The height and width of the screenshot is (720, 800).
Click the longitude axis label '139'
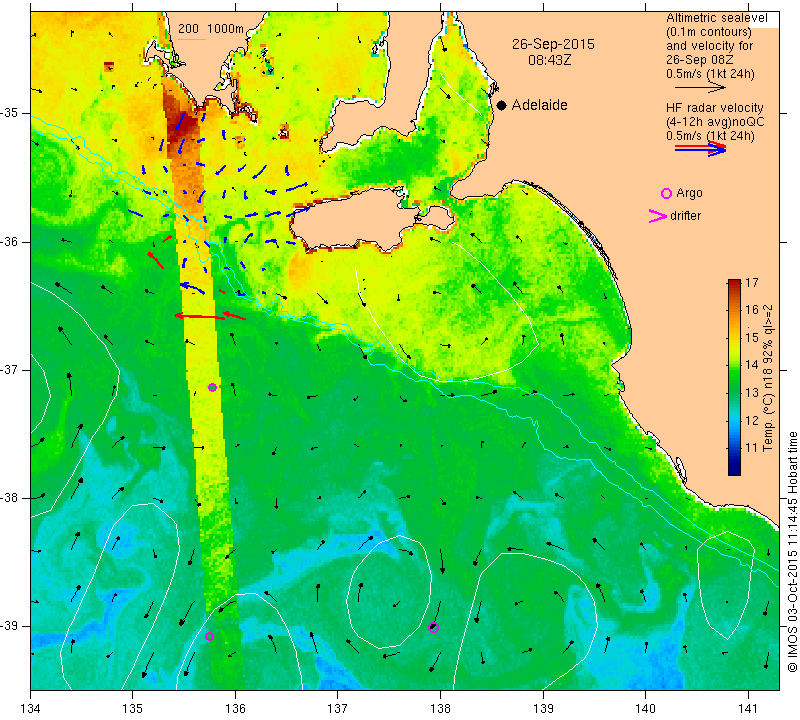[x=543, y=709]
